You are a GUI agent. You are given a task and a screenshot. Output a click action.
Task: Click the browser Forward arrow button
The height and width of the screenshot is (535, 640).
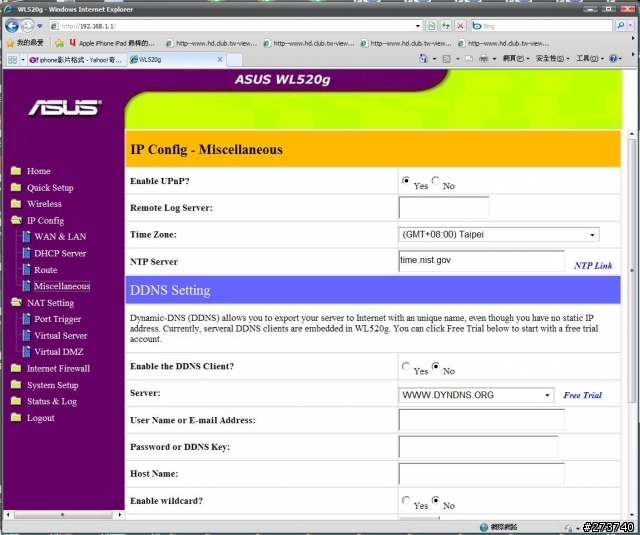[x=27, y=26]
